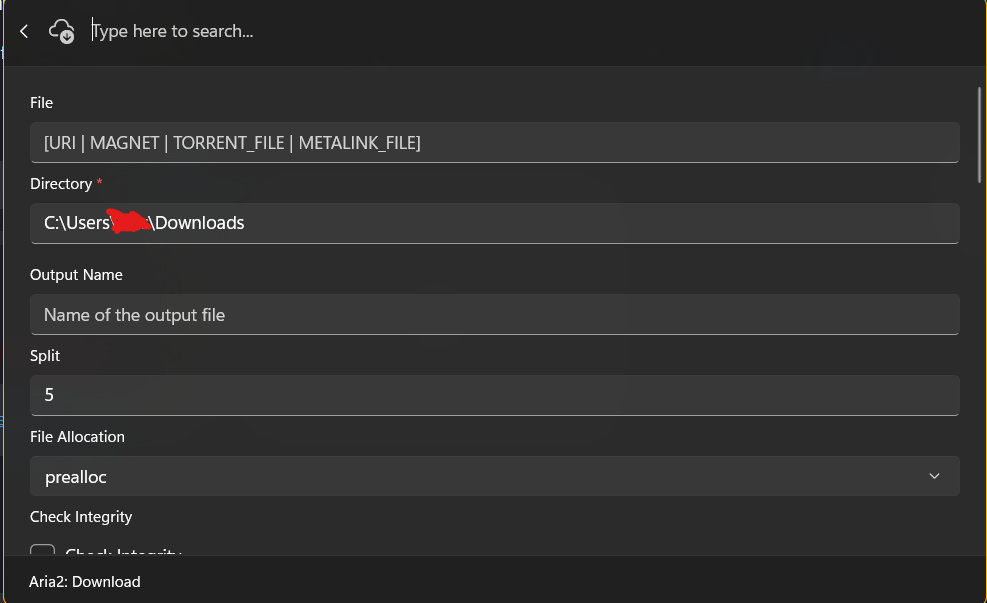Click the 'Aria2: Download' footer label
The width and height of the screenshot is (987, 603).
point(85,581)
